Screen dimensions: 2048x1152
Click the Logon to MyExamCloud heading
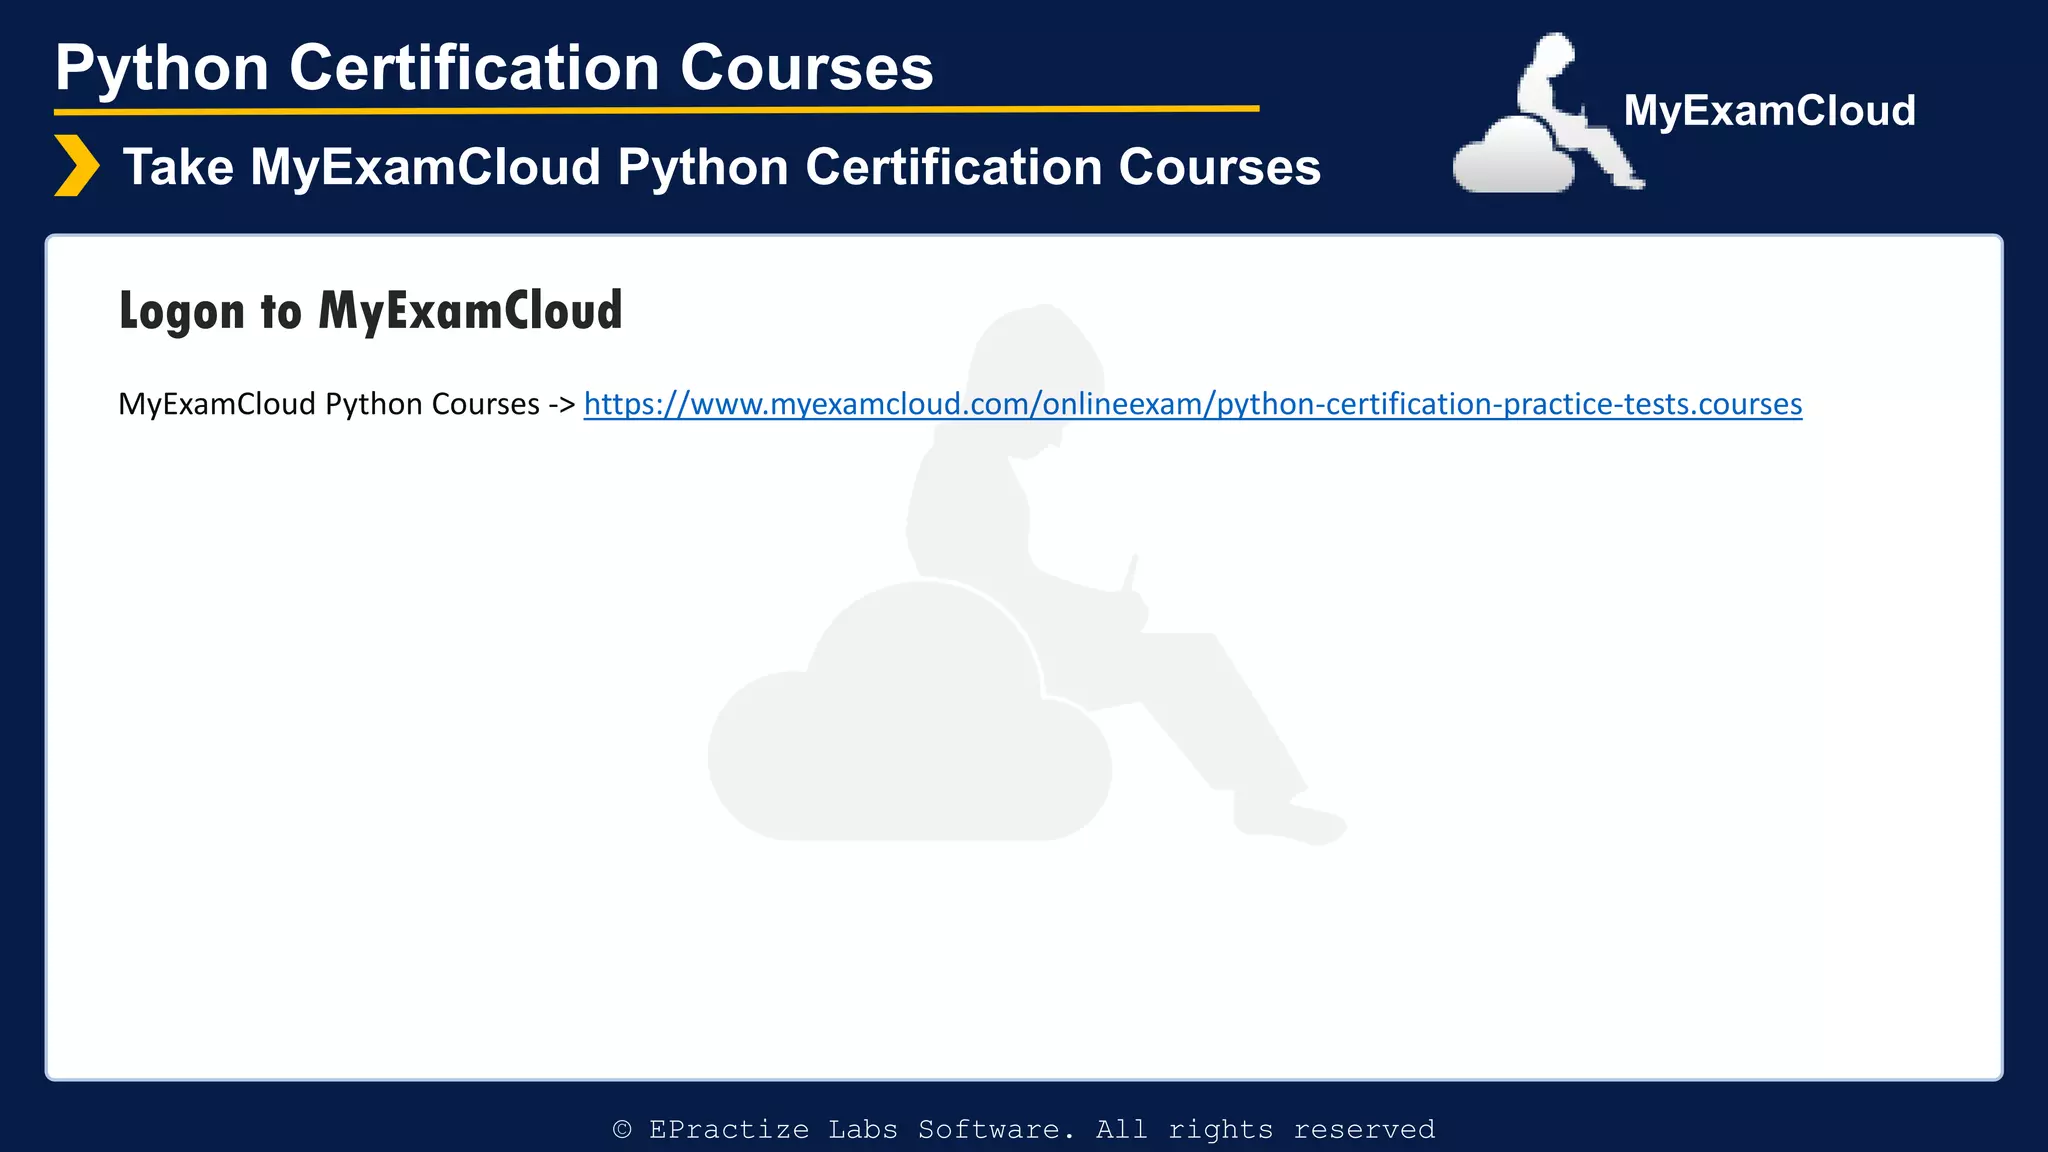click(370, 310)
